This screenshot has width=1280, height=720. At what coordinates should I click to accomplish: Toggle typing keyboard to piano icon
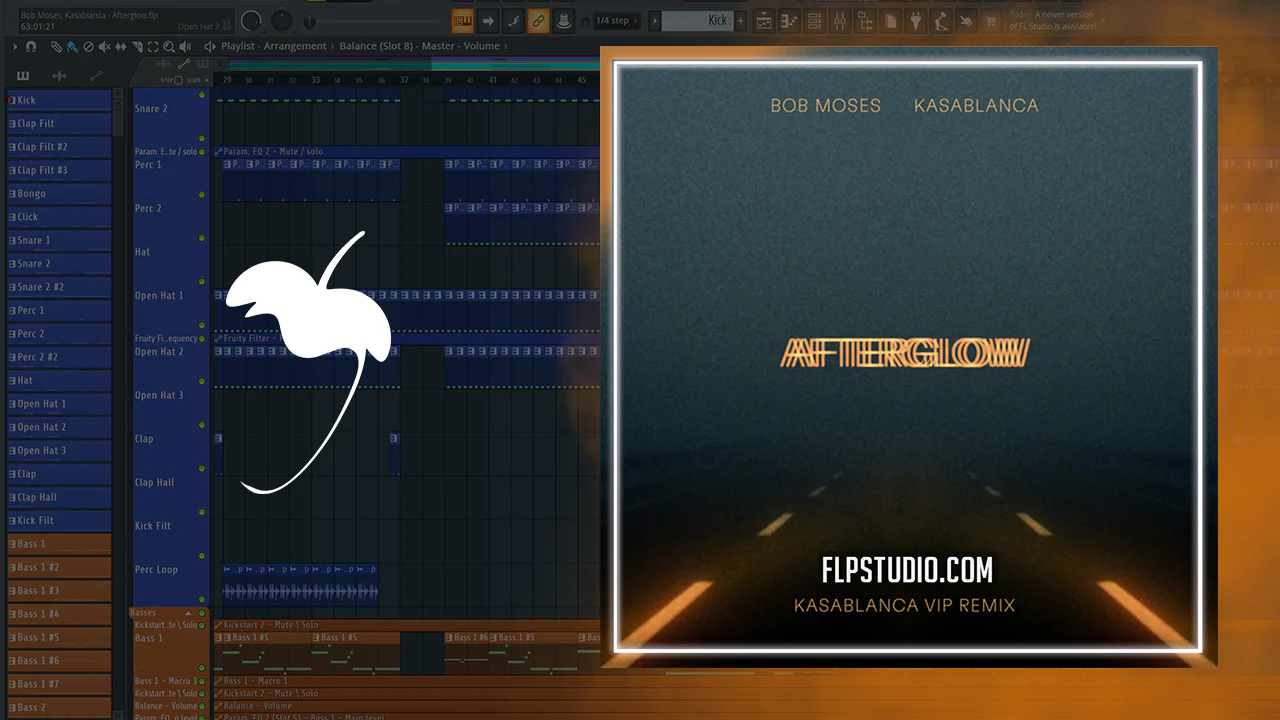[x=463, y=20]
